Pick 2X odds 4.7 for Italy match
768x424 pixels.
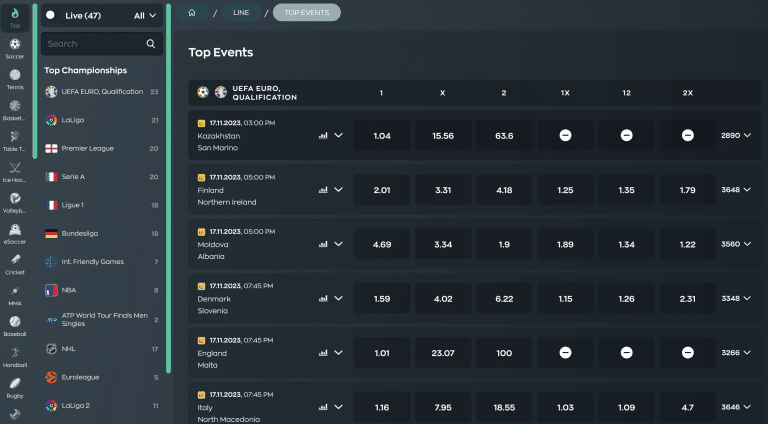[x=688, y=407]
